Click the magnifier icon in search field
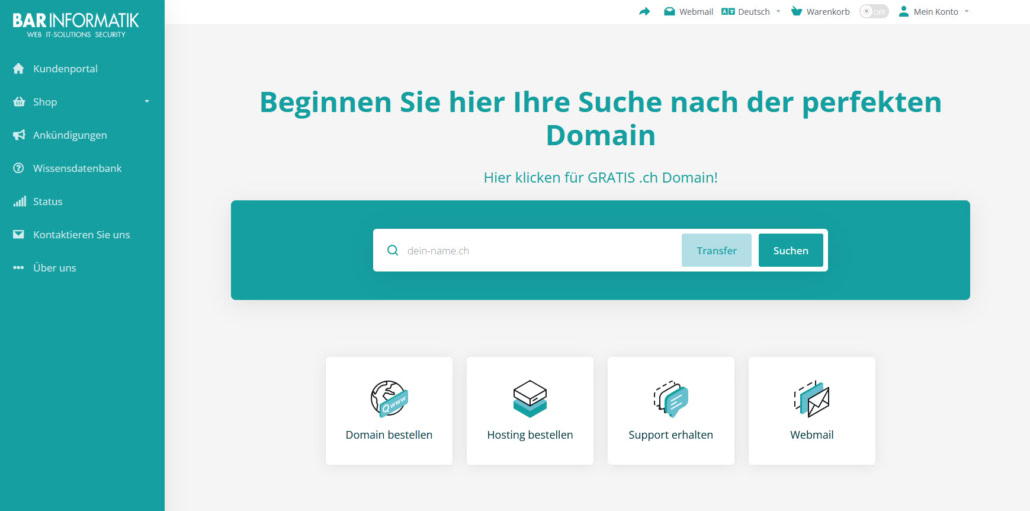The width and height of the screenshot is (1030, 511). tap(392, 251)
